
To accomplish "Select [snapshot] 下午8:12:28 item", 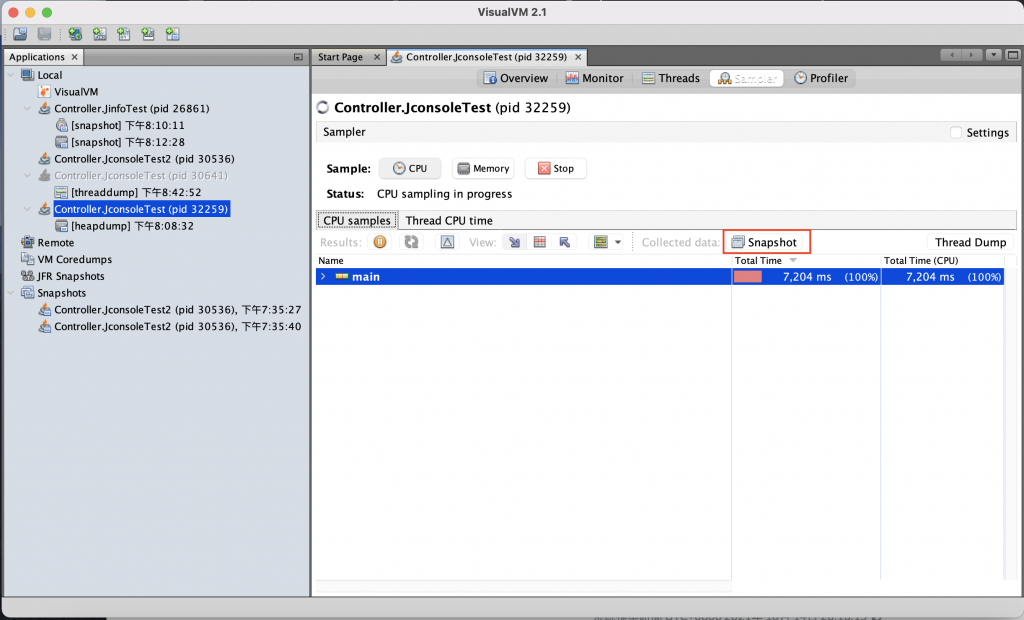I will point(127,142).
